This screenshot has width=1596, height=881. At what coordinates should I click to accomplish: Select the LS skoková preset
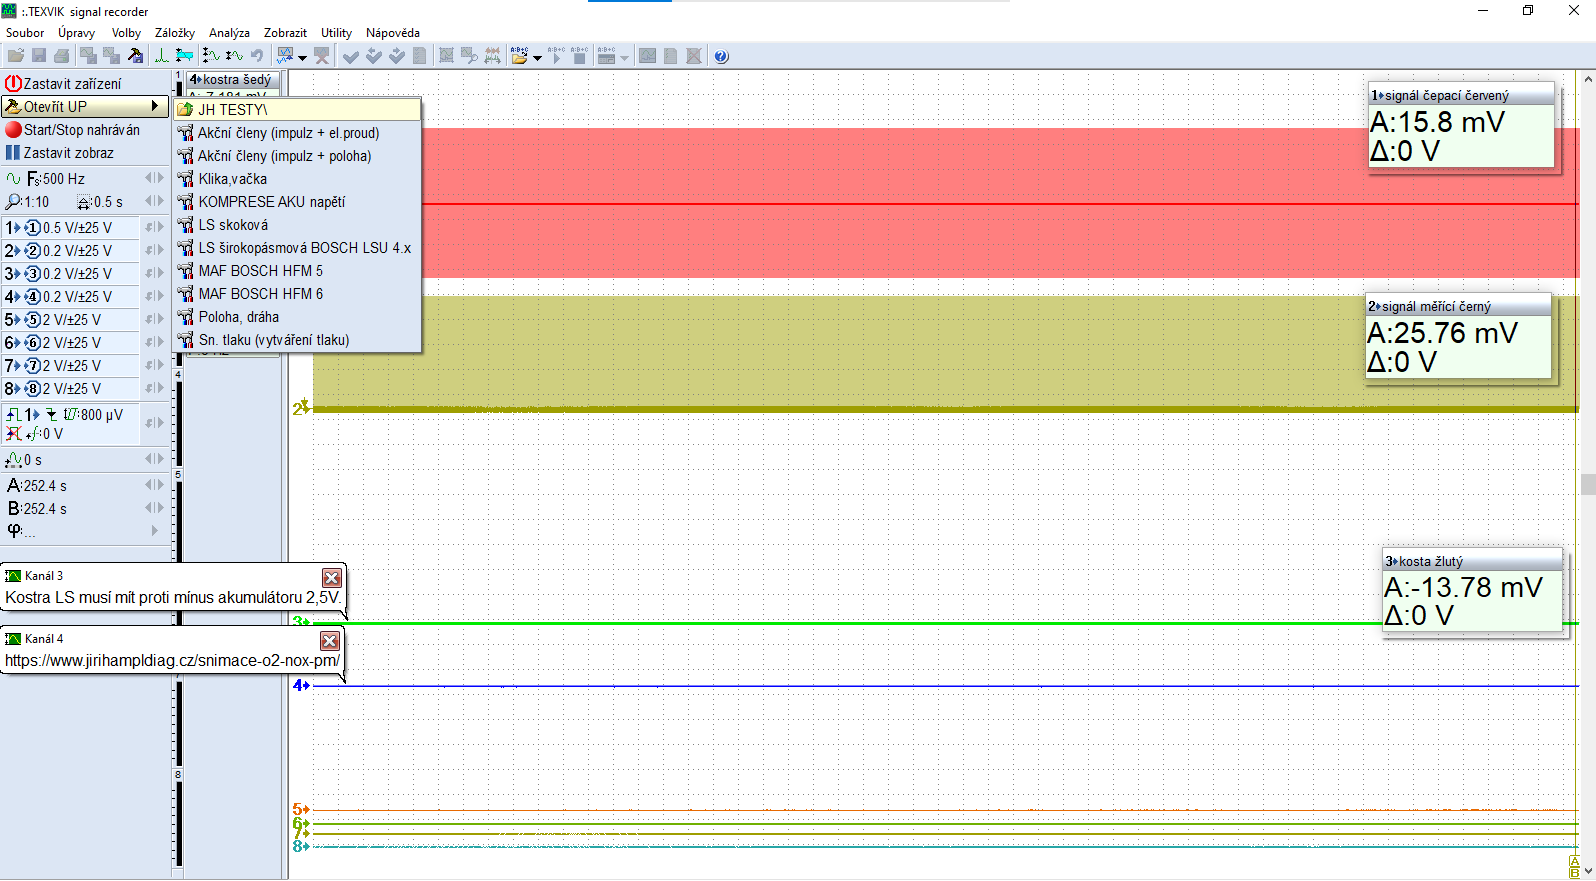[233, 225]
